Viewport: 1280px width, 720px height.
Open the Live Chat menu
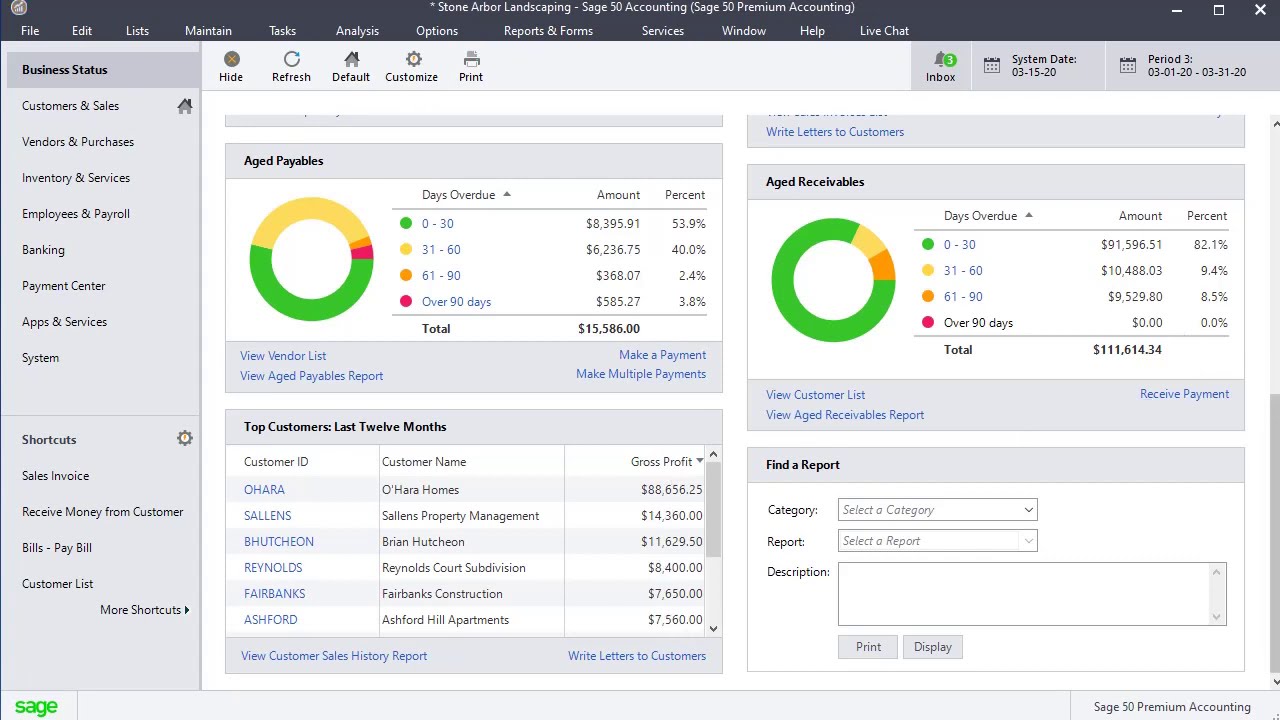click(x=884, y=31)
